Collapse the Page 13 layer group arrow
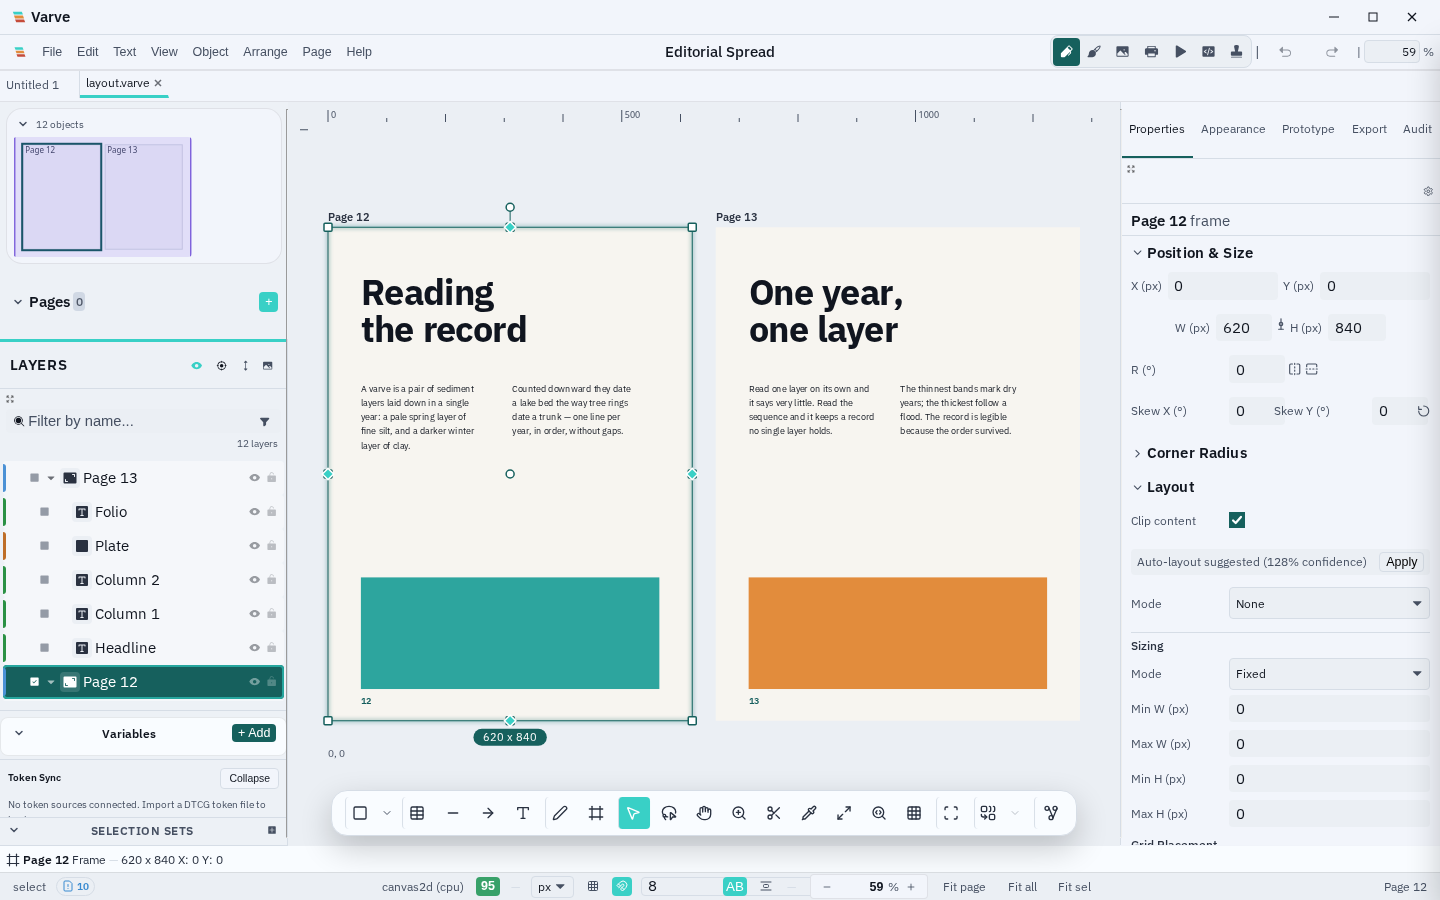The height and width of the screenshot is (900, 1440). (x=51, y=478)
